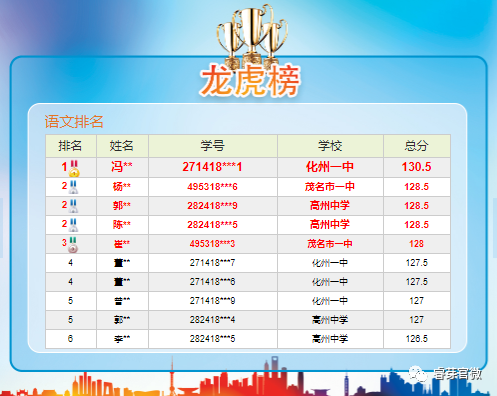Click the name 陈**

(122, 225)
